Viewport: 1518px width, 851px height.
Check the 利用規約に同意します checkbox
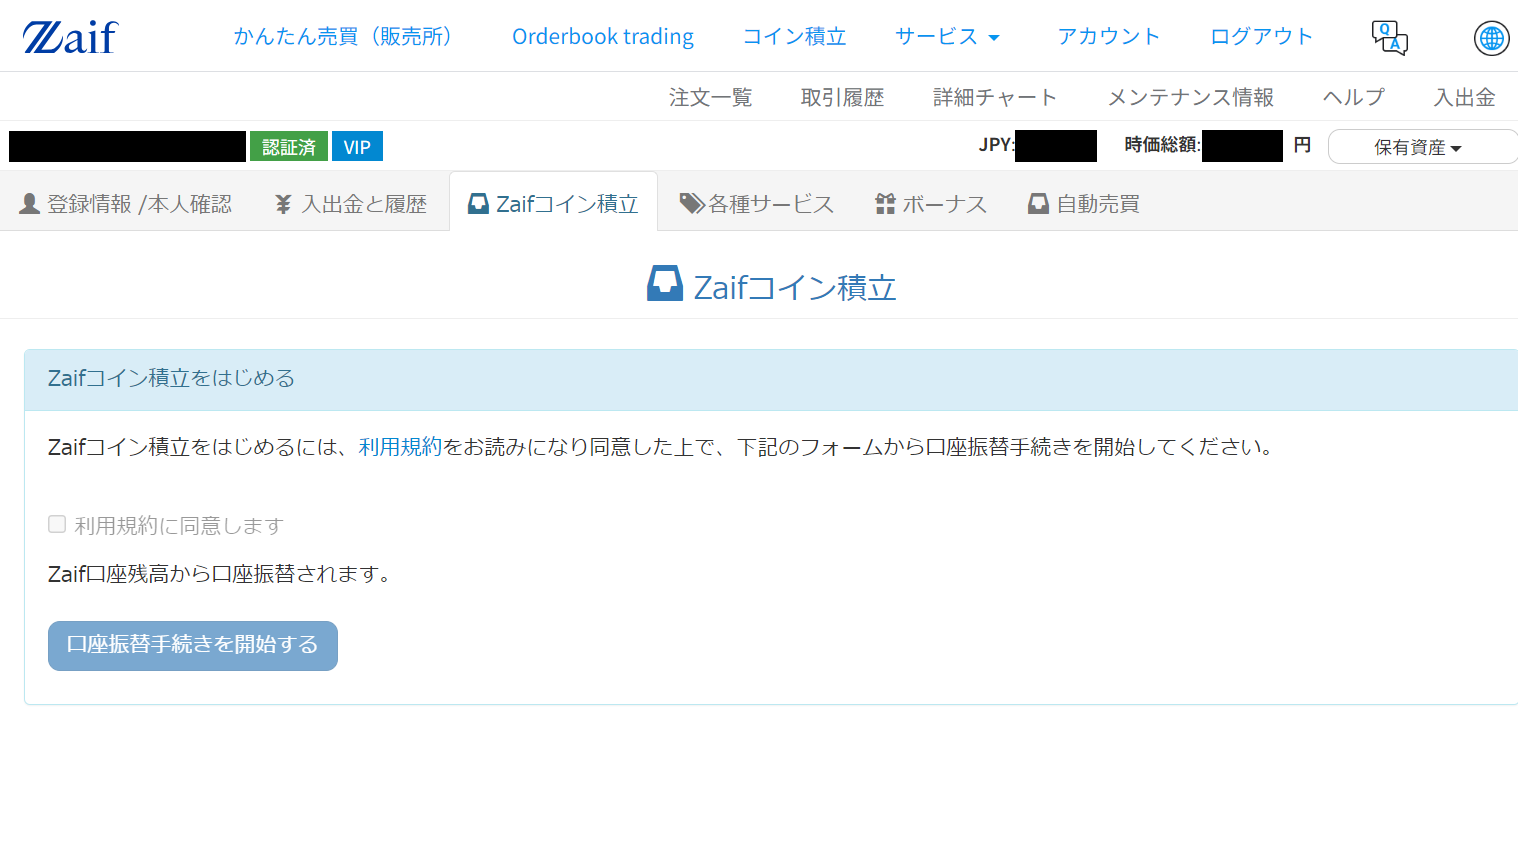pos(57,524)
